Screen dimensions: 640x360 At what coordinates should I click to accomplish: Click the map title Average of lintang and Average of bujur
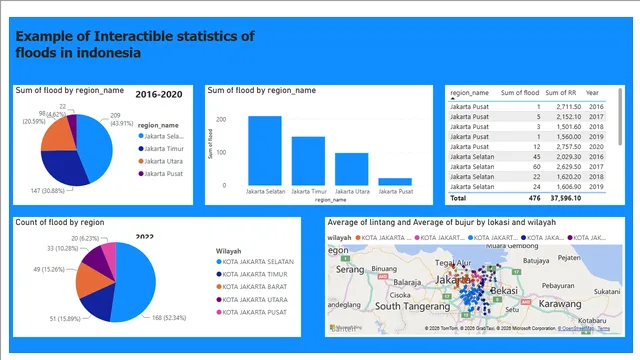pos(442,222)
